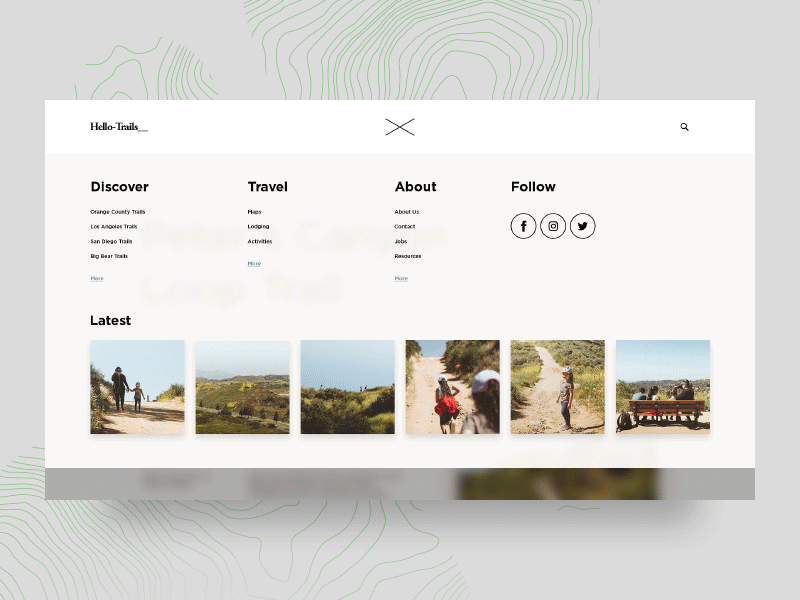The width and height of the screenshot is (800, 600).
Task: Click the Contact link under About
Action: tap(404, 227)
